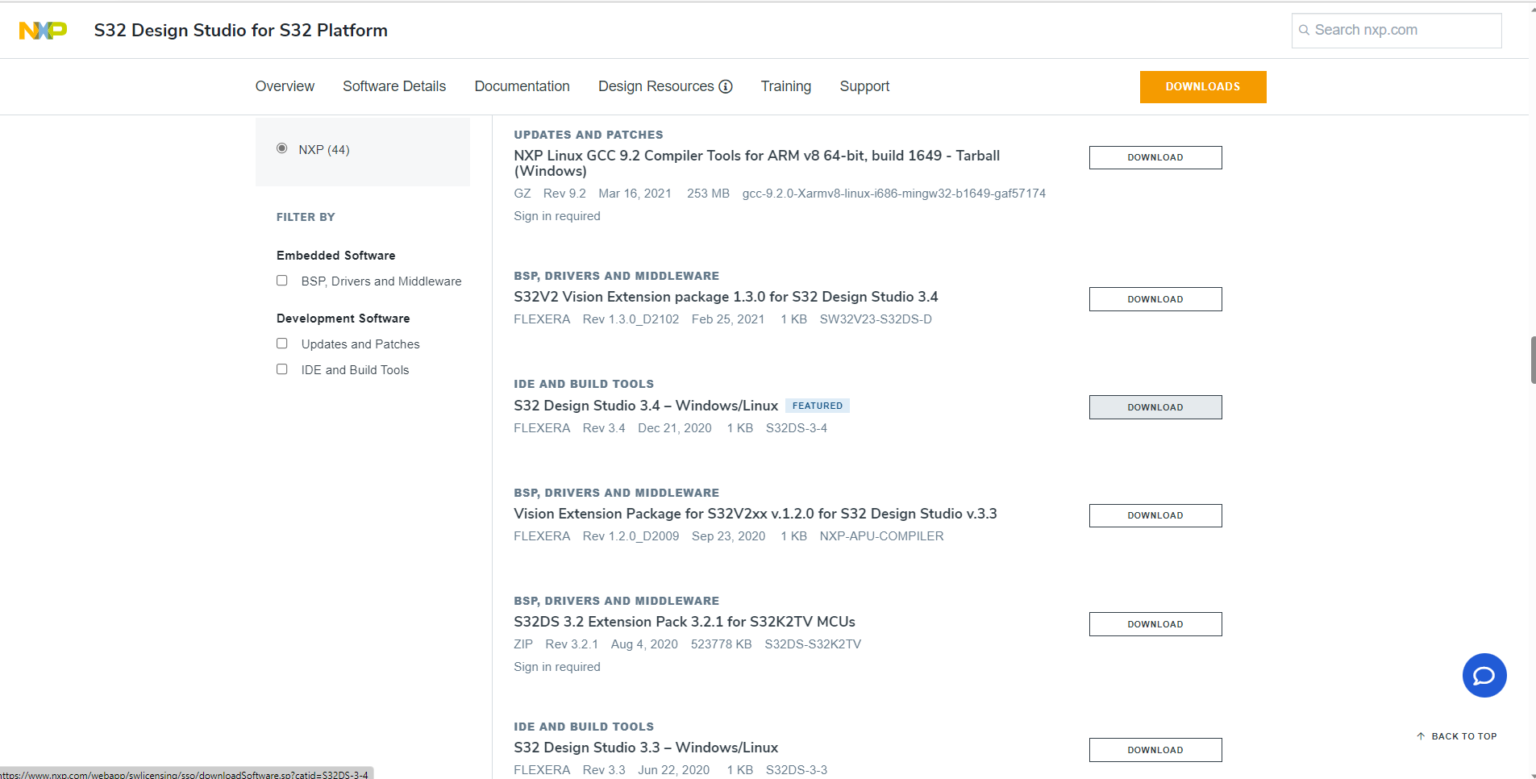Open the live chat bubble icon

(1484, 676)
